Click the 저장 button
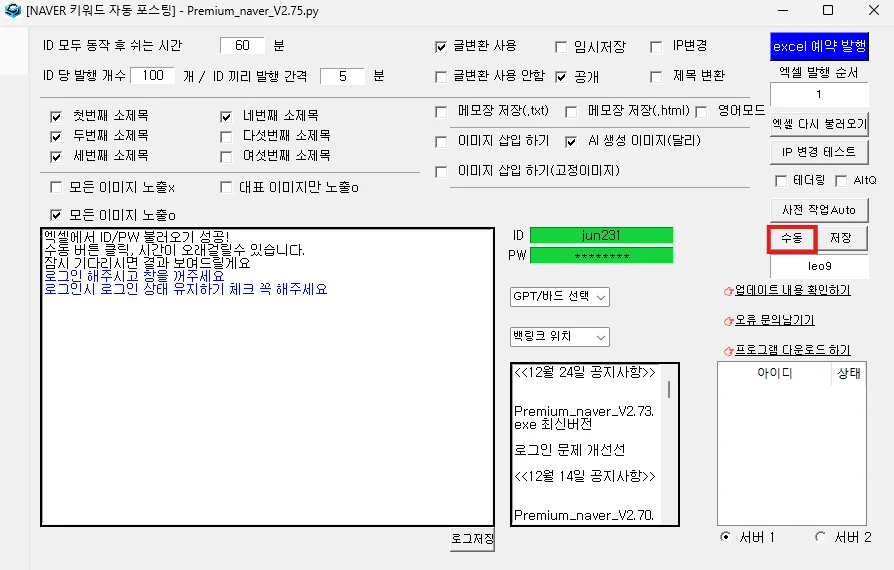This screenshot has height=570, width=894. (842, 238)
